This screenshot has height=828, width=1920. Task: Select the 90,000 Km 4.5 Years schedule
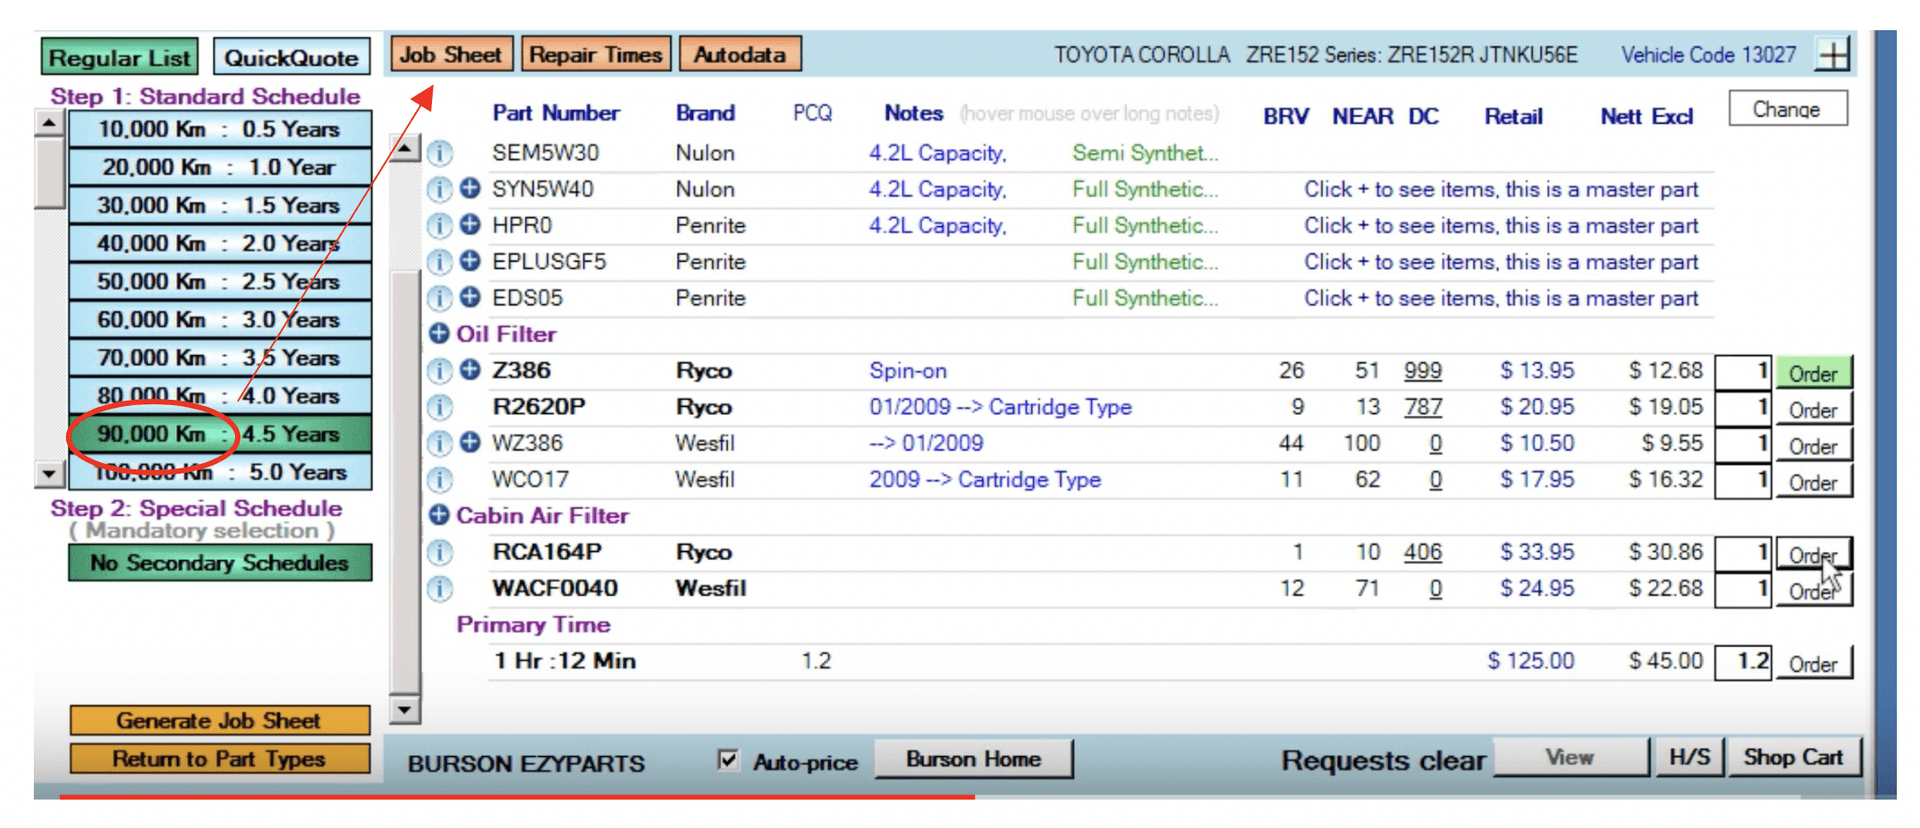pyautogui.click(x=219, y=433)
